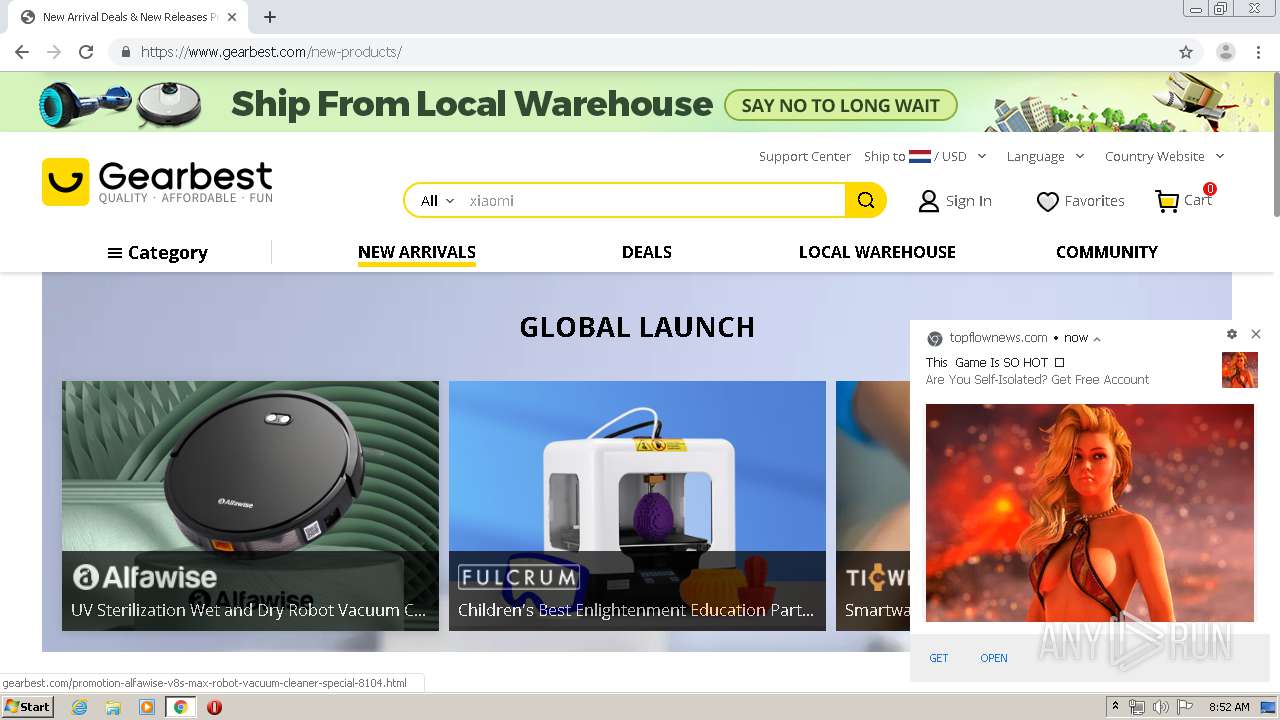Close the browser tab
The image size is (1280, 720).
pos(233,17)
